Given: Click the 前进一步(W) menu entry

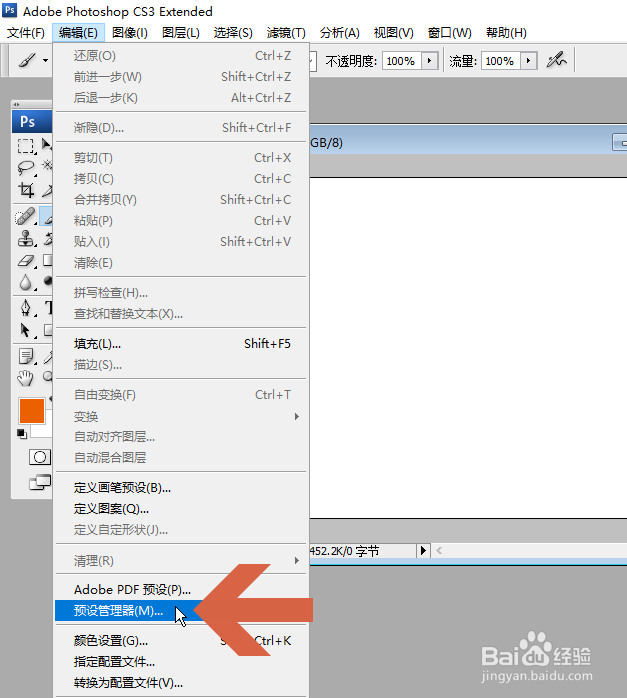Looking at the screenshot, I should click(x=182, y=77).
